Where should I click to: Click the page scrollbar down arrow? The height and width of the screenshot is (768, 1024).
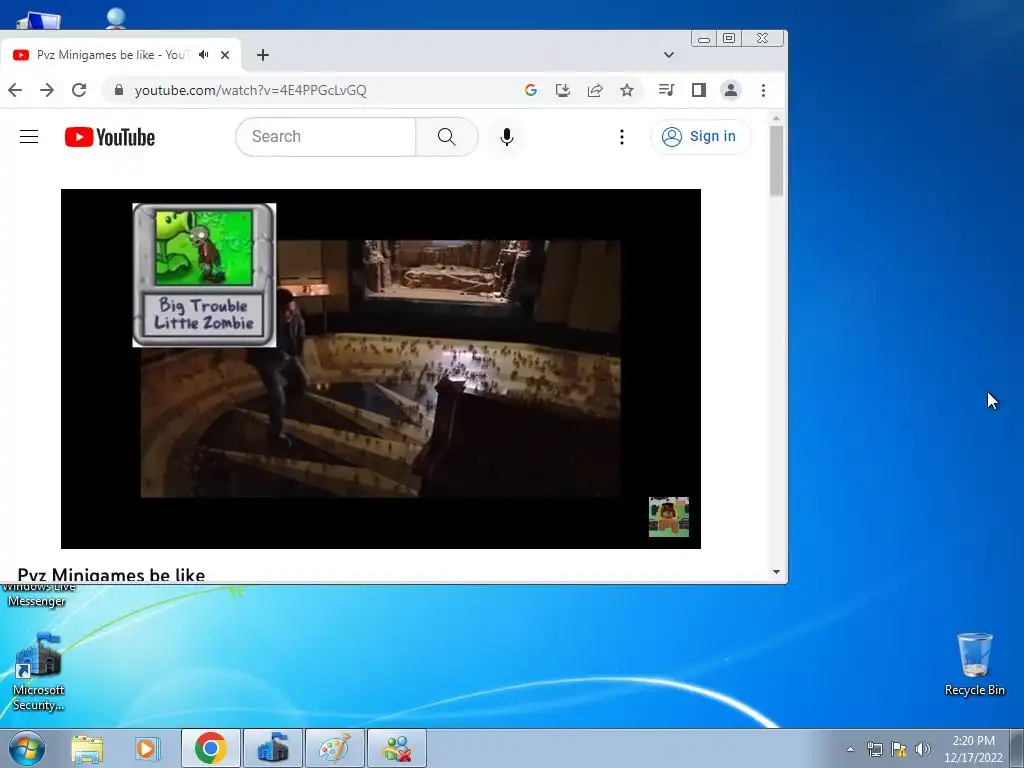pyautogui.click(x=776, y=572)
